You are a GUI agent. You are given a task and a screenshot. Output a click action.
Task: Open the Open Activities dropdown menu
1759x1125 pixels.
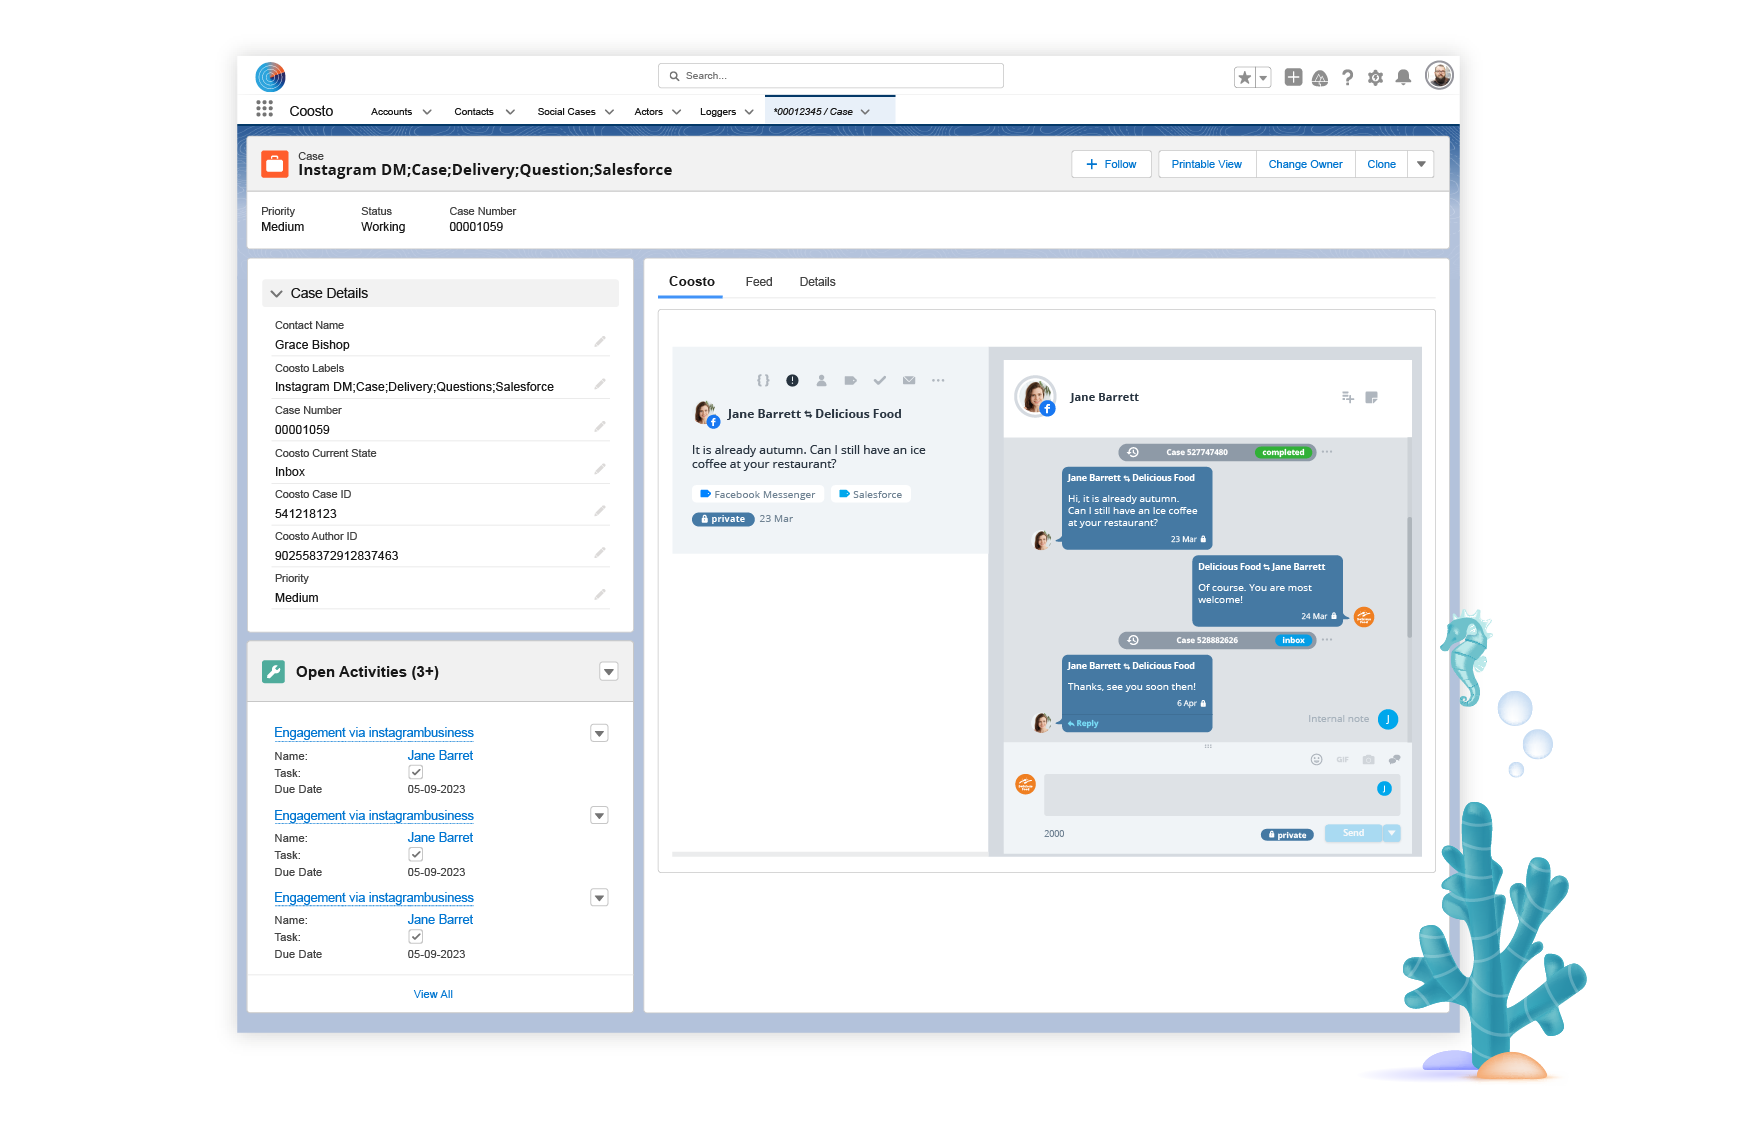[608, 672]
